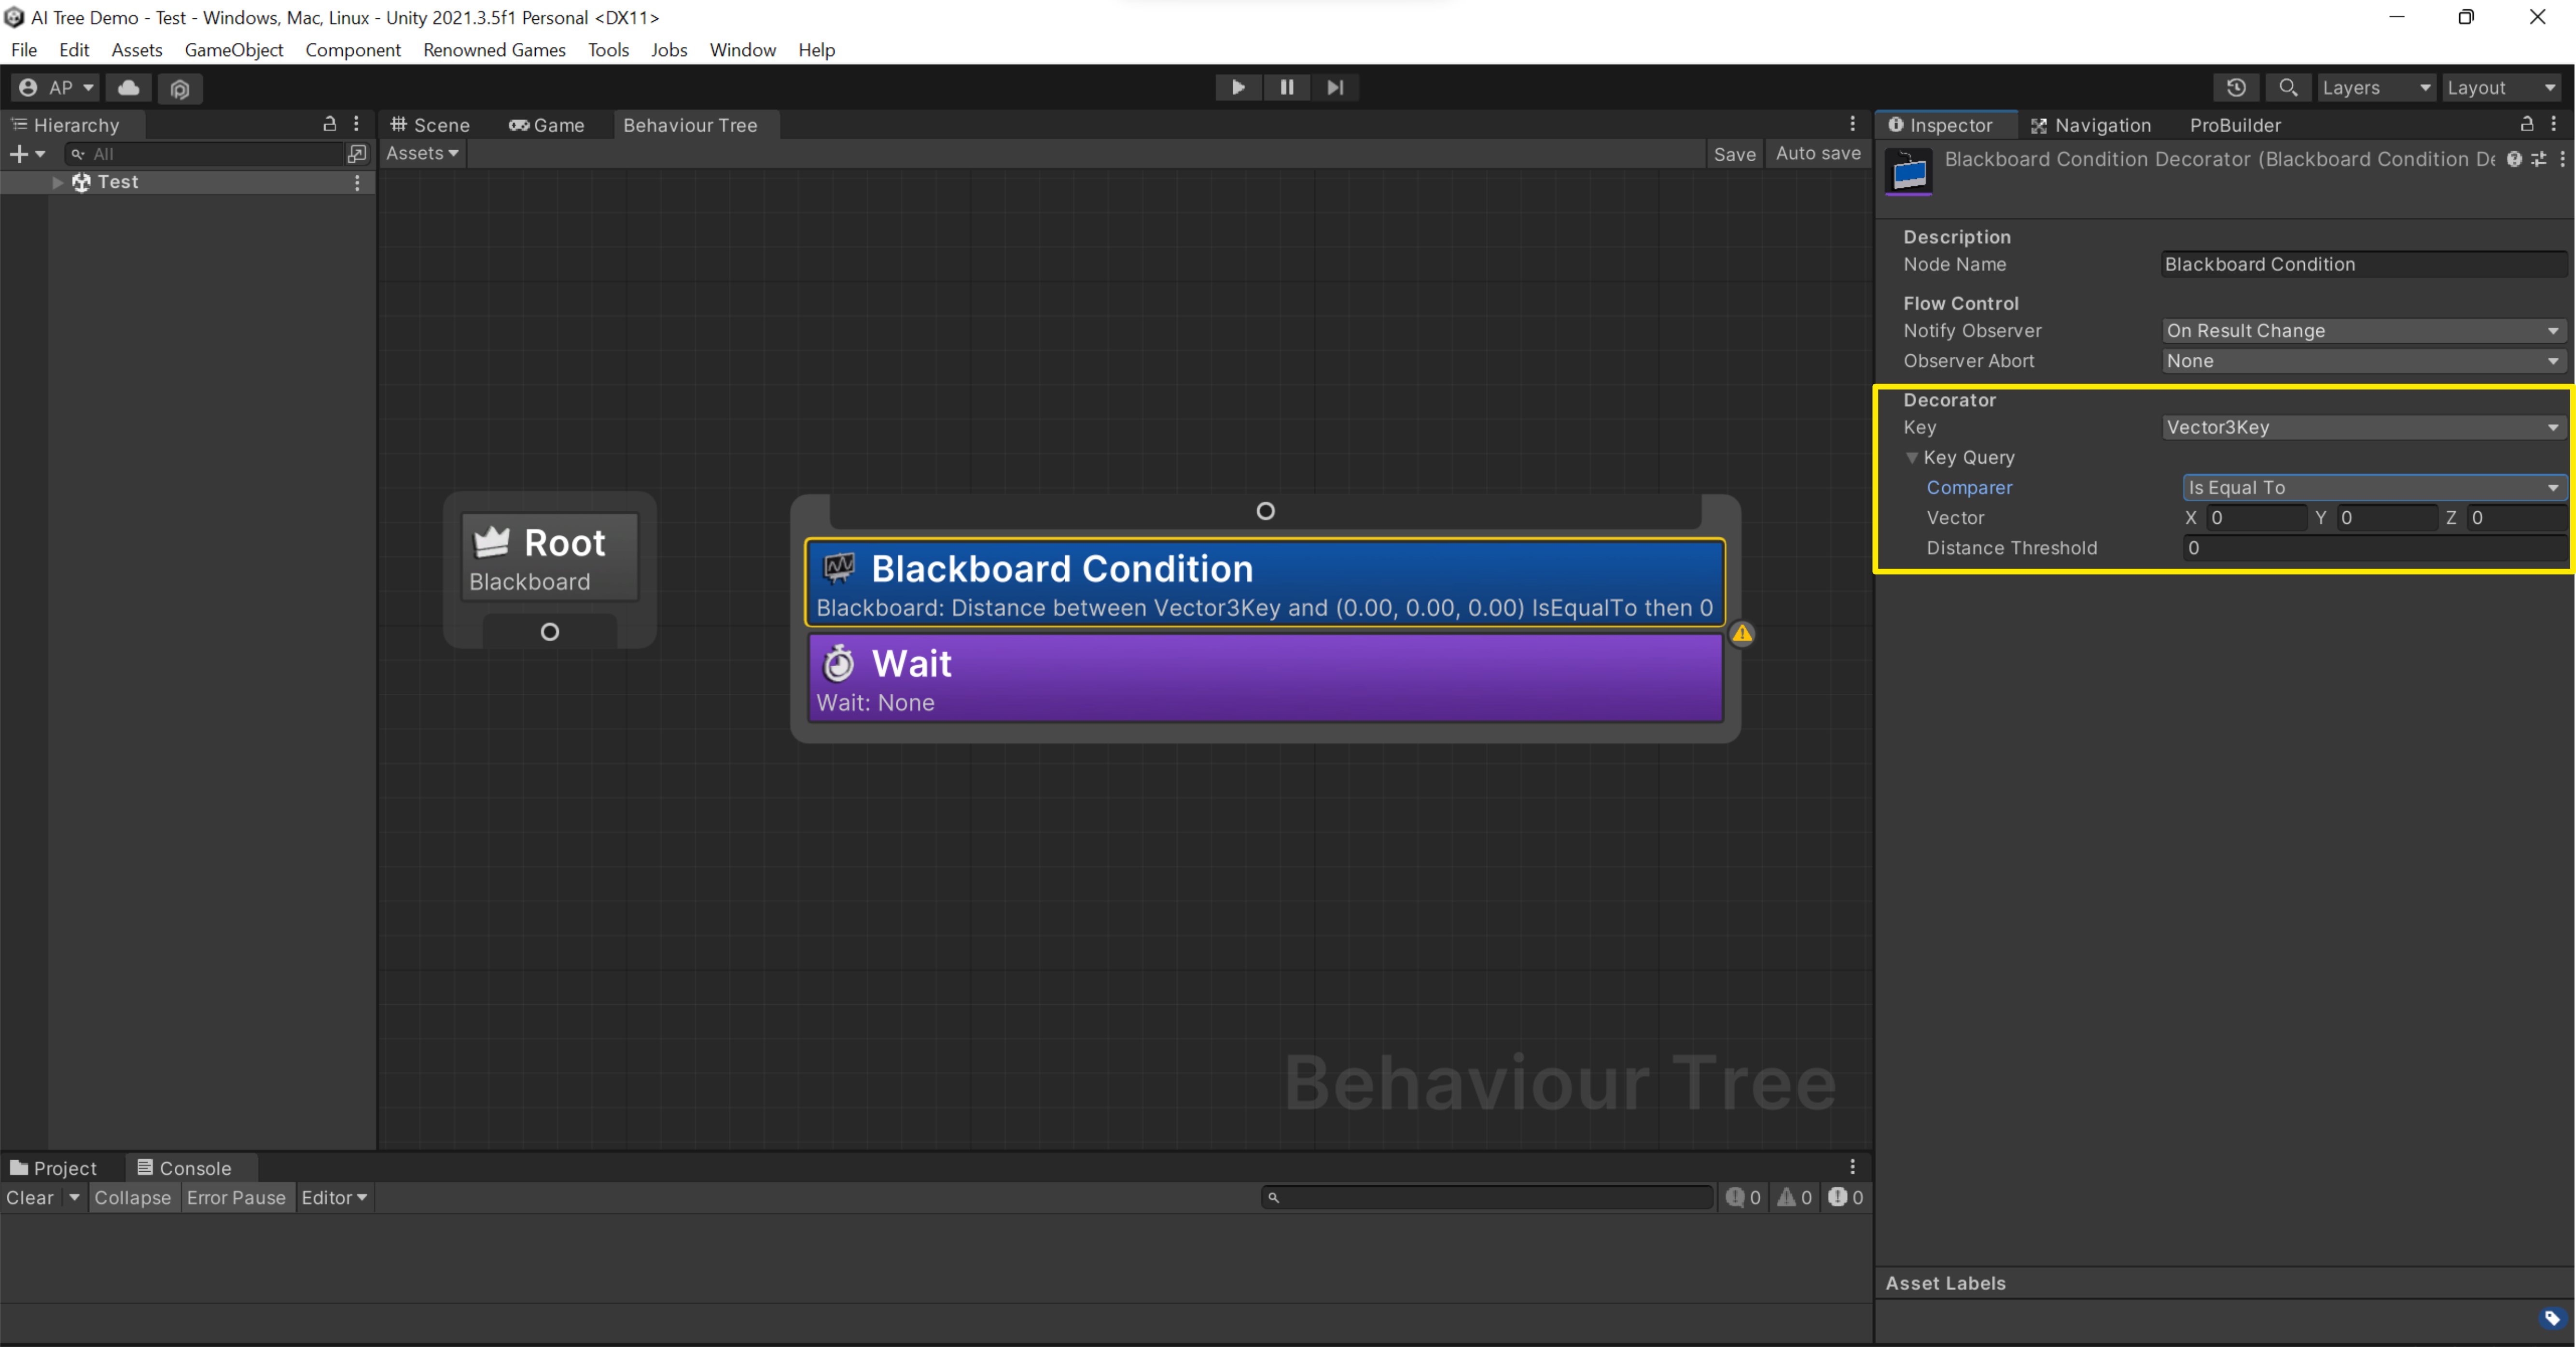Screen dimensions: 2576x1347
Task: Click the Step frame button
Action: coord(1335,88)
